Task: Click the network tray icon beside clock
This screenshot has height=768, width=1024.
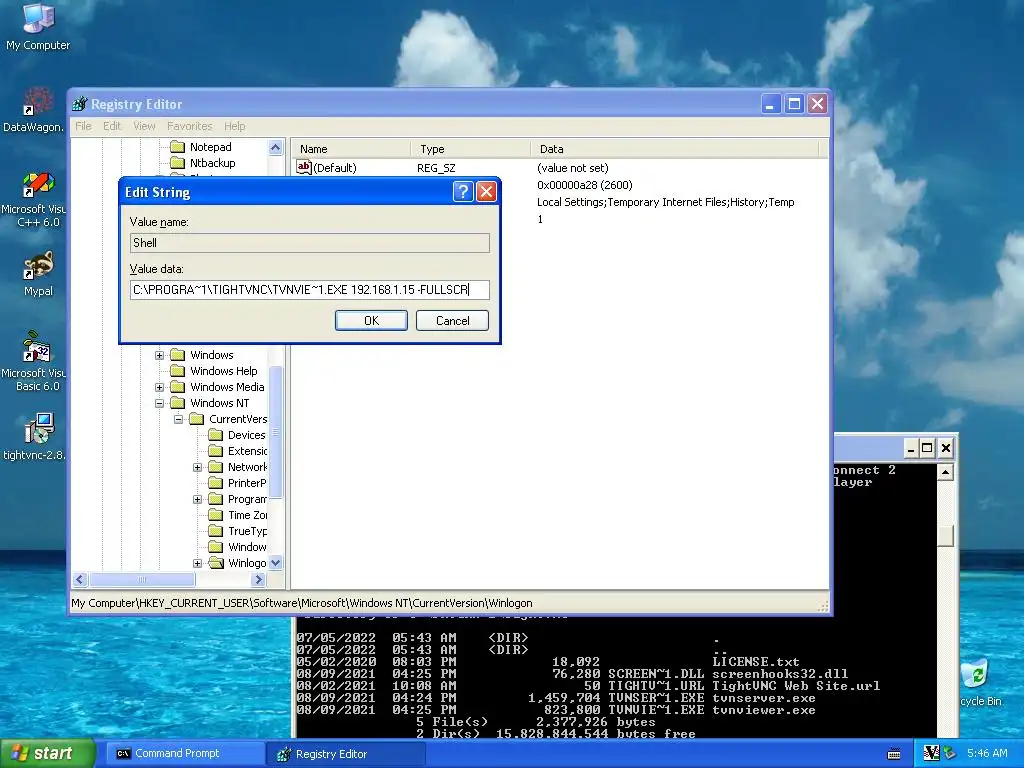Action: (x=949, y=753)
